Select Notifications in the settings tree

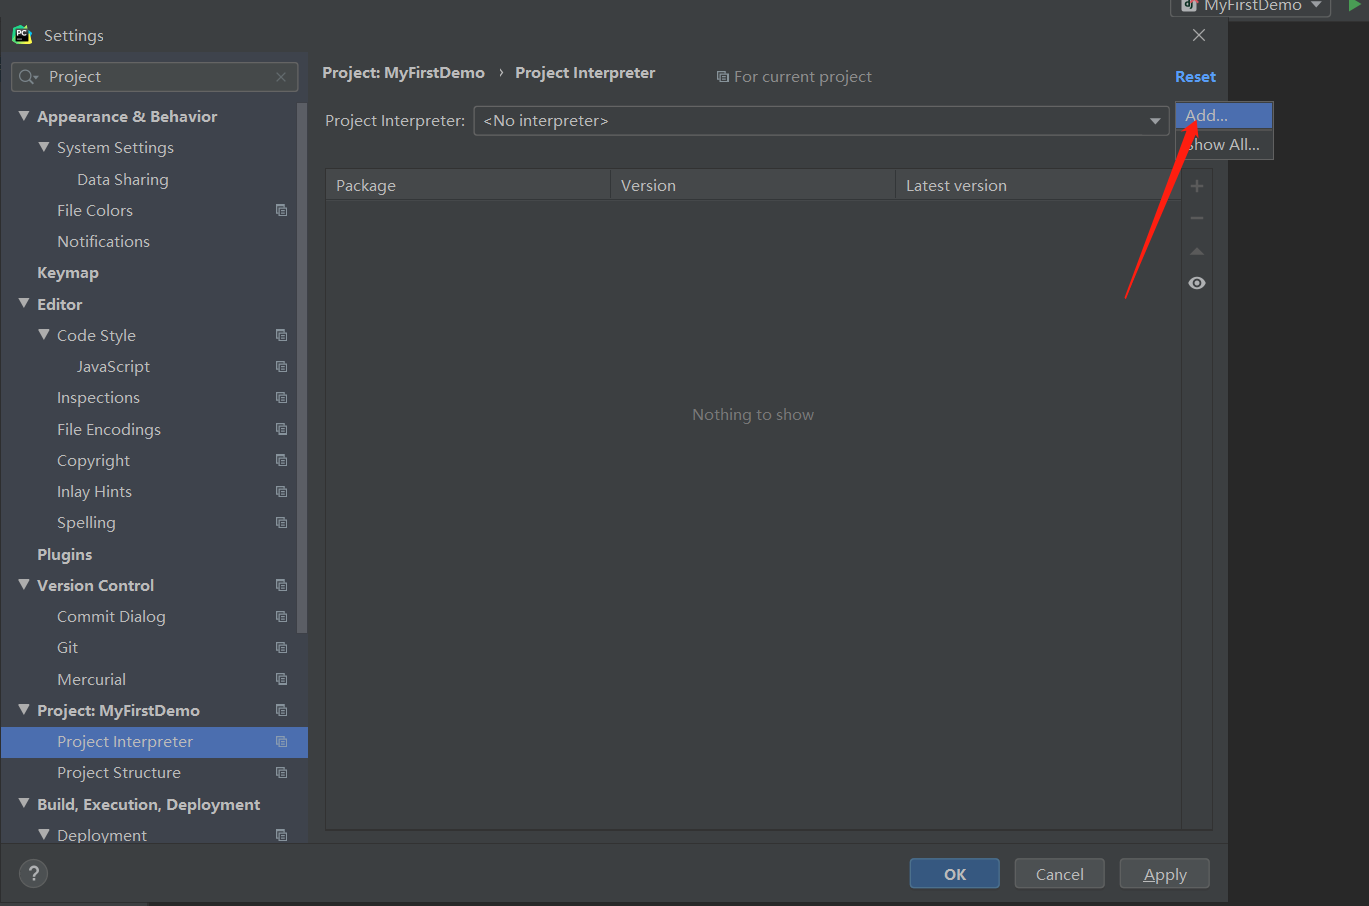[x=103, y=241]
